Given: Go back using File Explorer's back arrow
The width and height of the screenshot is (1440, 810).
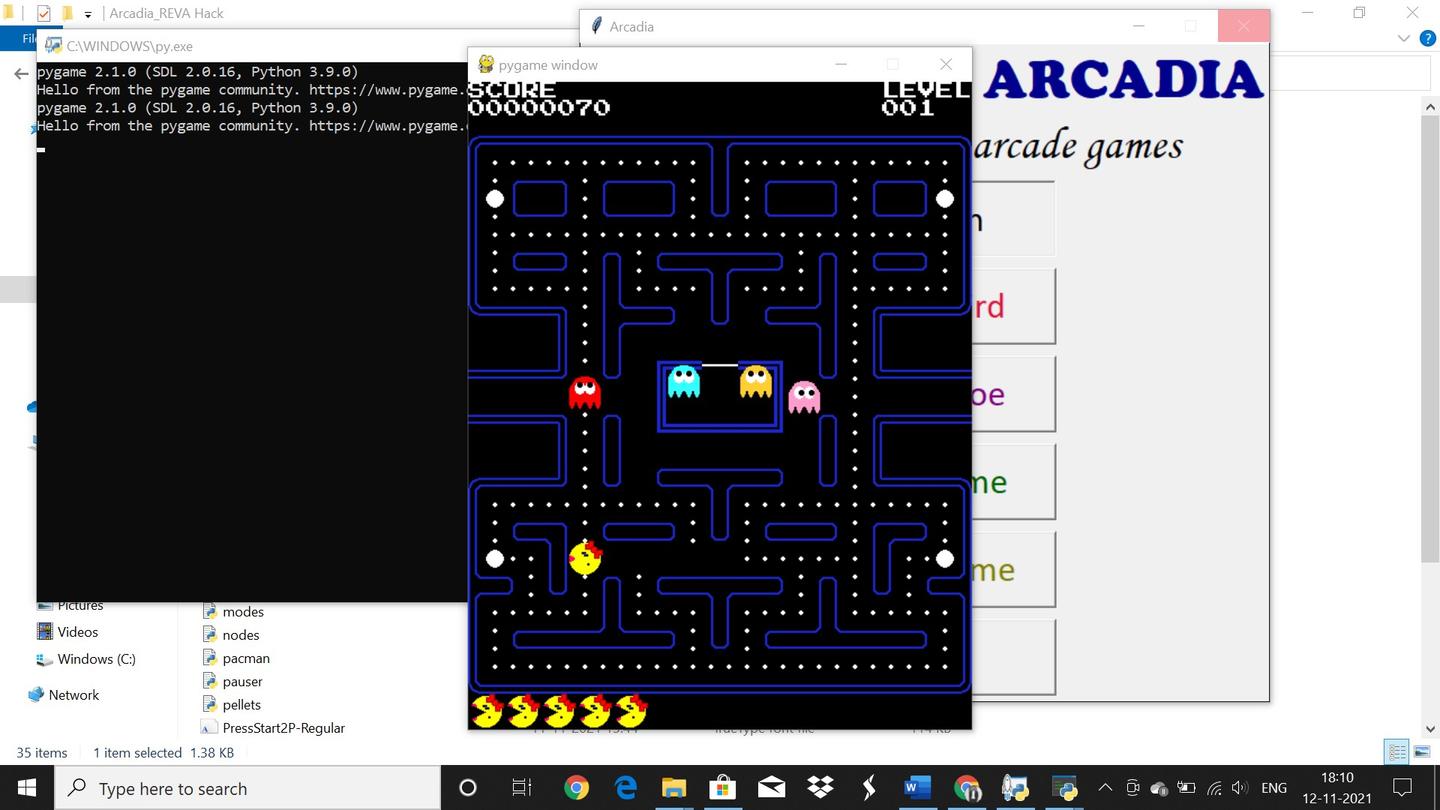Looking at the screenshot, I should pyautogui.click(x=20, y=74).
